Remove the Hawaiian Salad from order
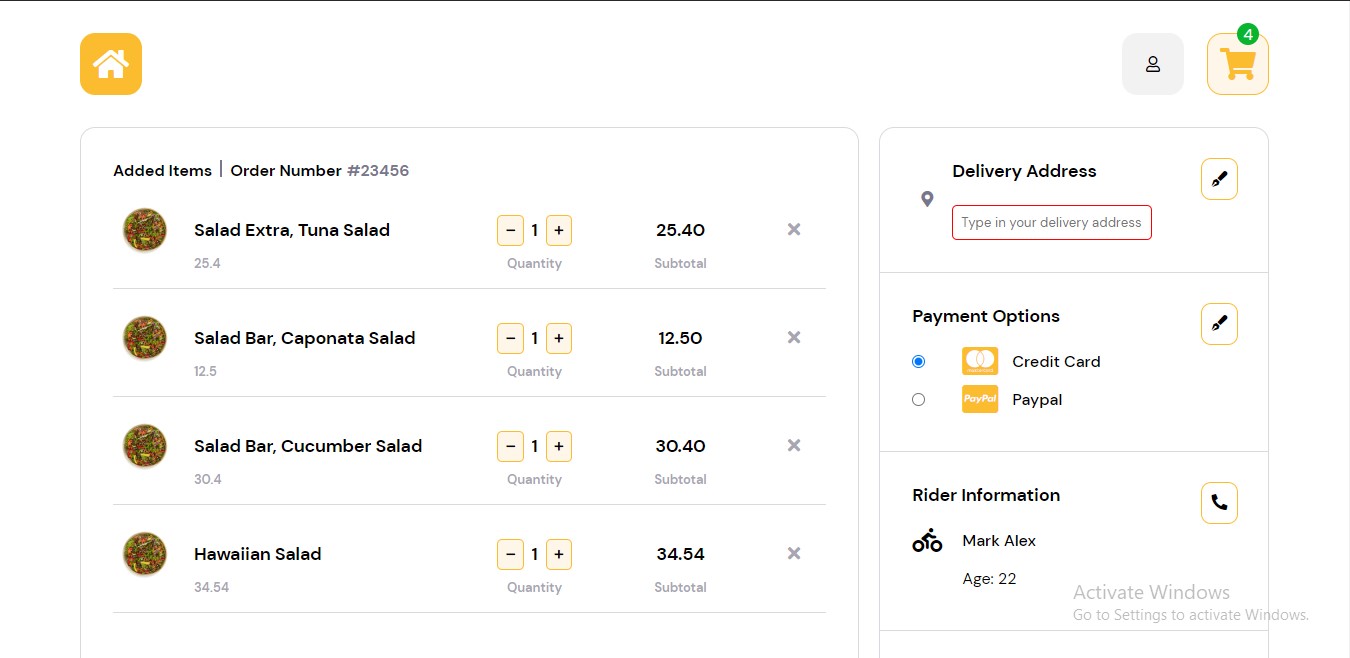Image resolution: width=1350 pixels, height=658 pixels. point(794,554)
